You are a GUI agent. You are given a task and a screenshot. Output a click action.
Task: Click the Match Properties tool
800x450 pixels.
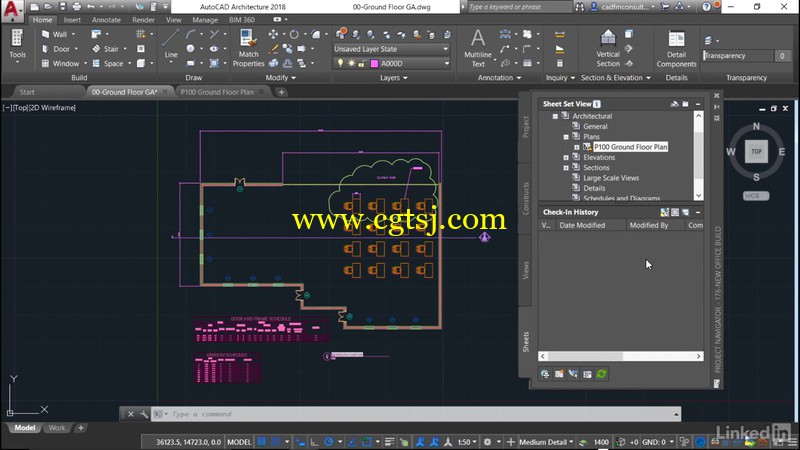click(248, 48)
